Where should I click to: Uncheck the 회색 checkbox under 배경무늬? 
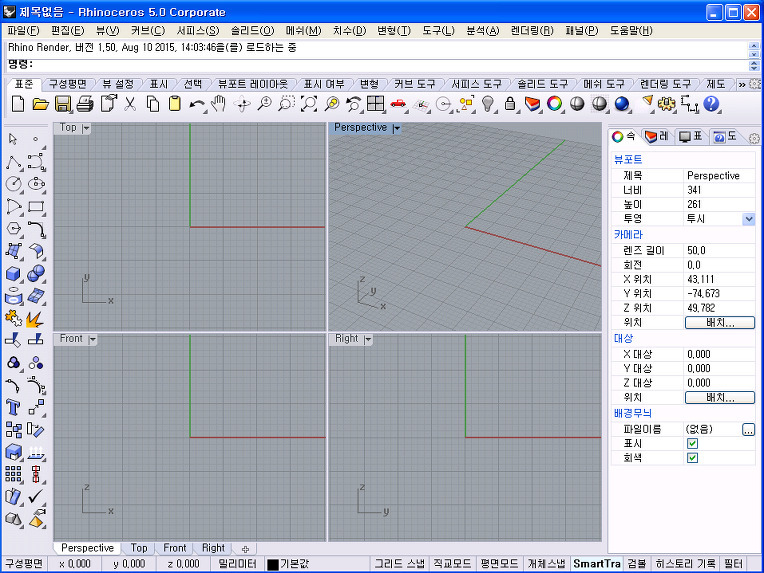coord(692,458)
